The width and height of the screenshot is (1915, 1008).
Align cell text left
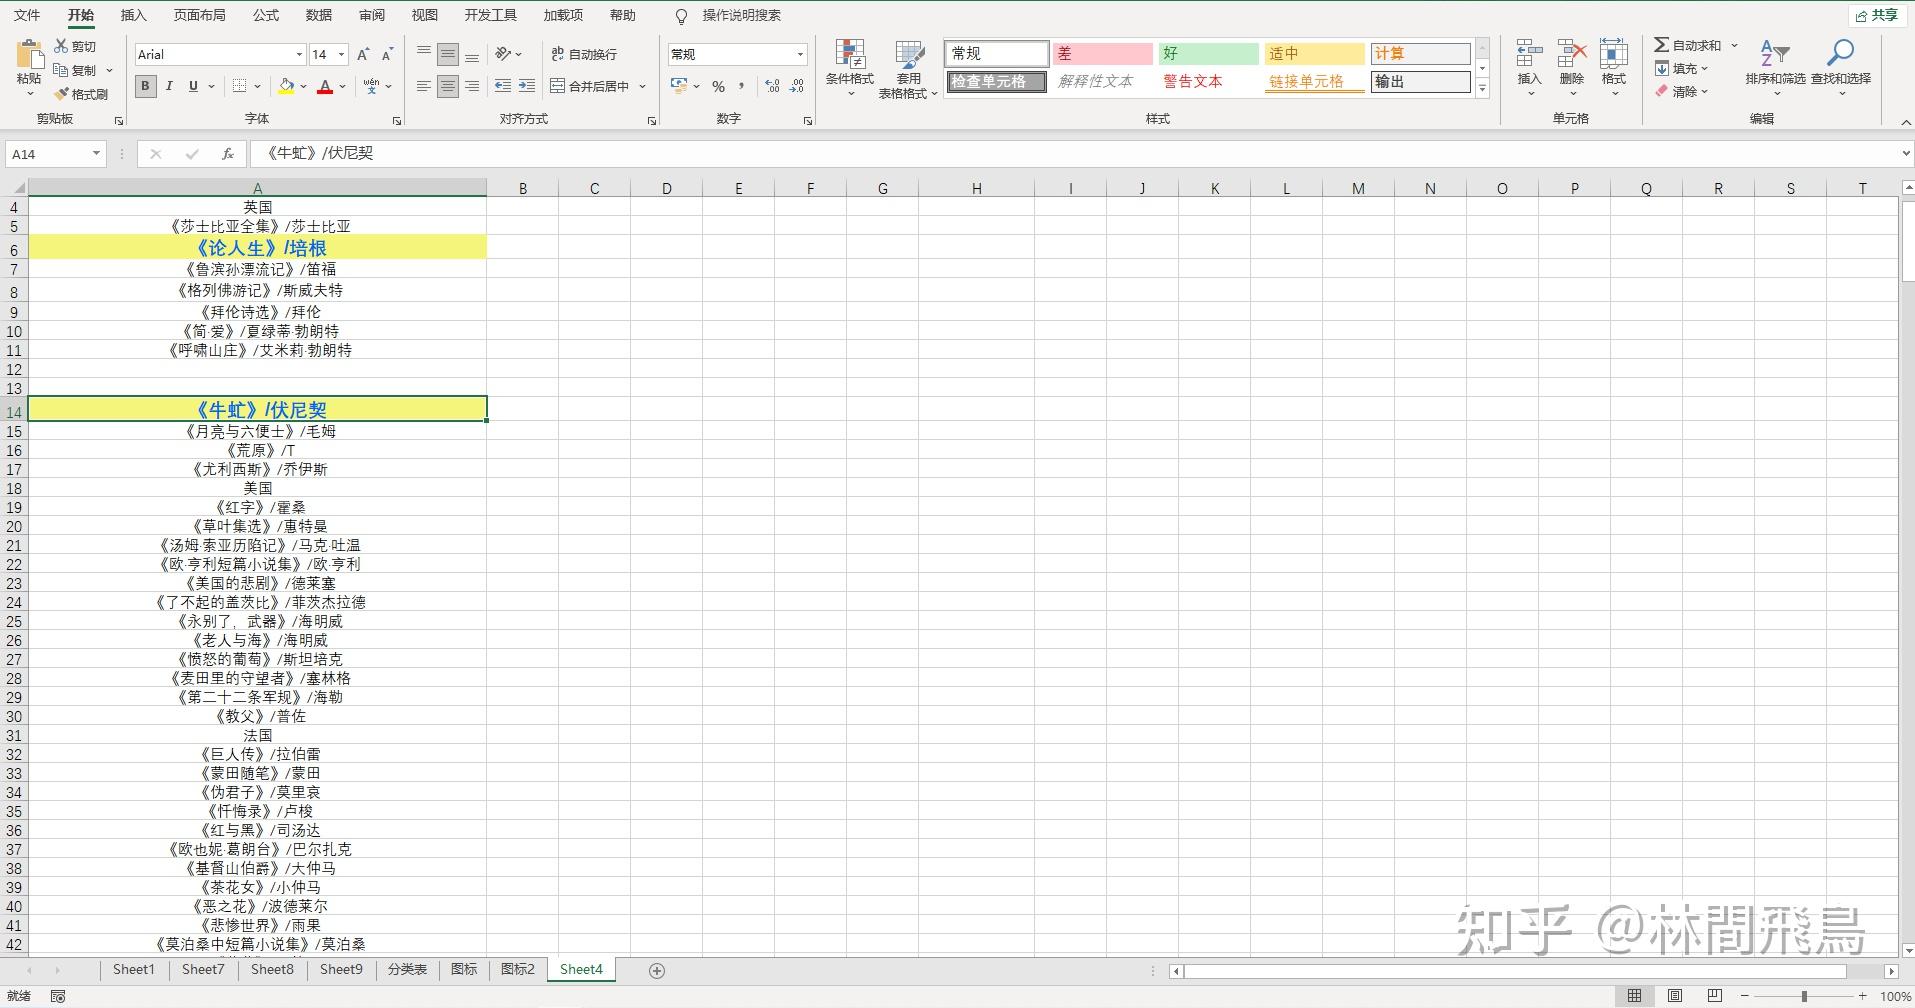point(424,86)
